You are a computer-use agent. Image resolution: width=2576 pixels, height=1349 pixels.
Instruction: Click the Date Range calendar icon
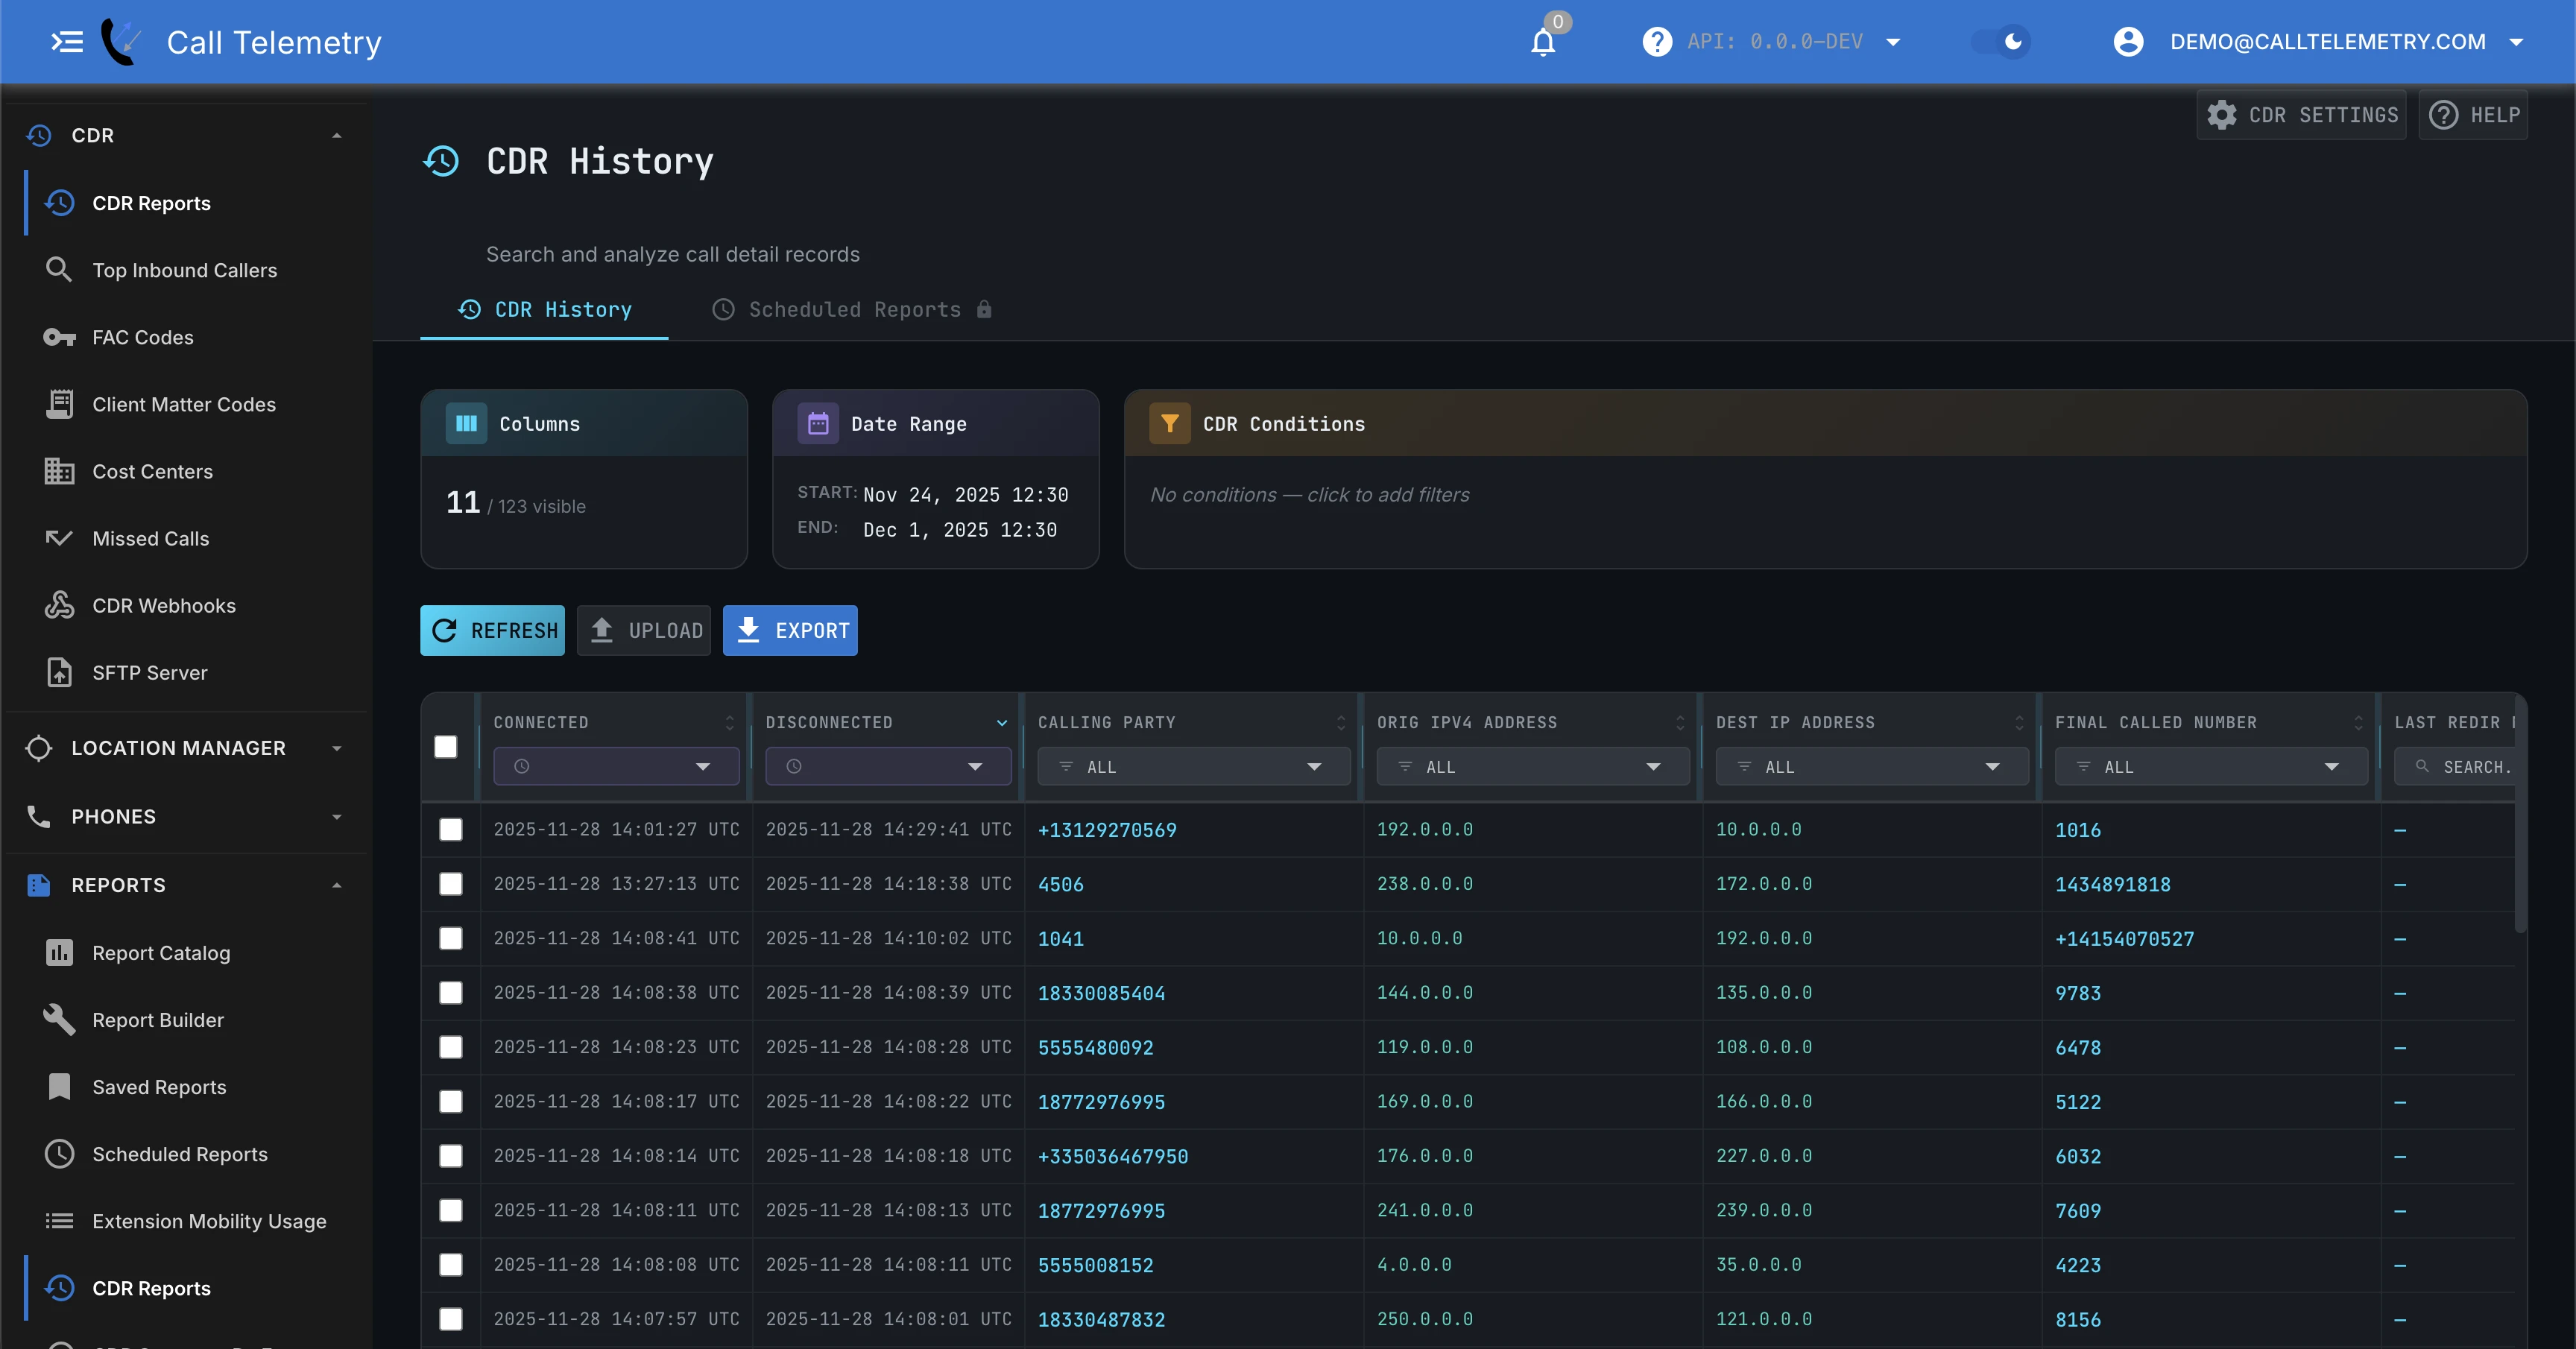click(818, 423)
